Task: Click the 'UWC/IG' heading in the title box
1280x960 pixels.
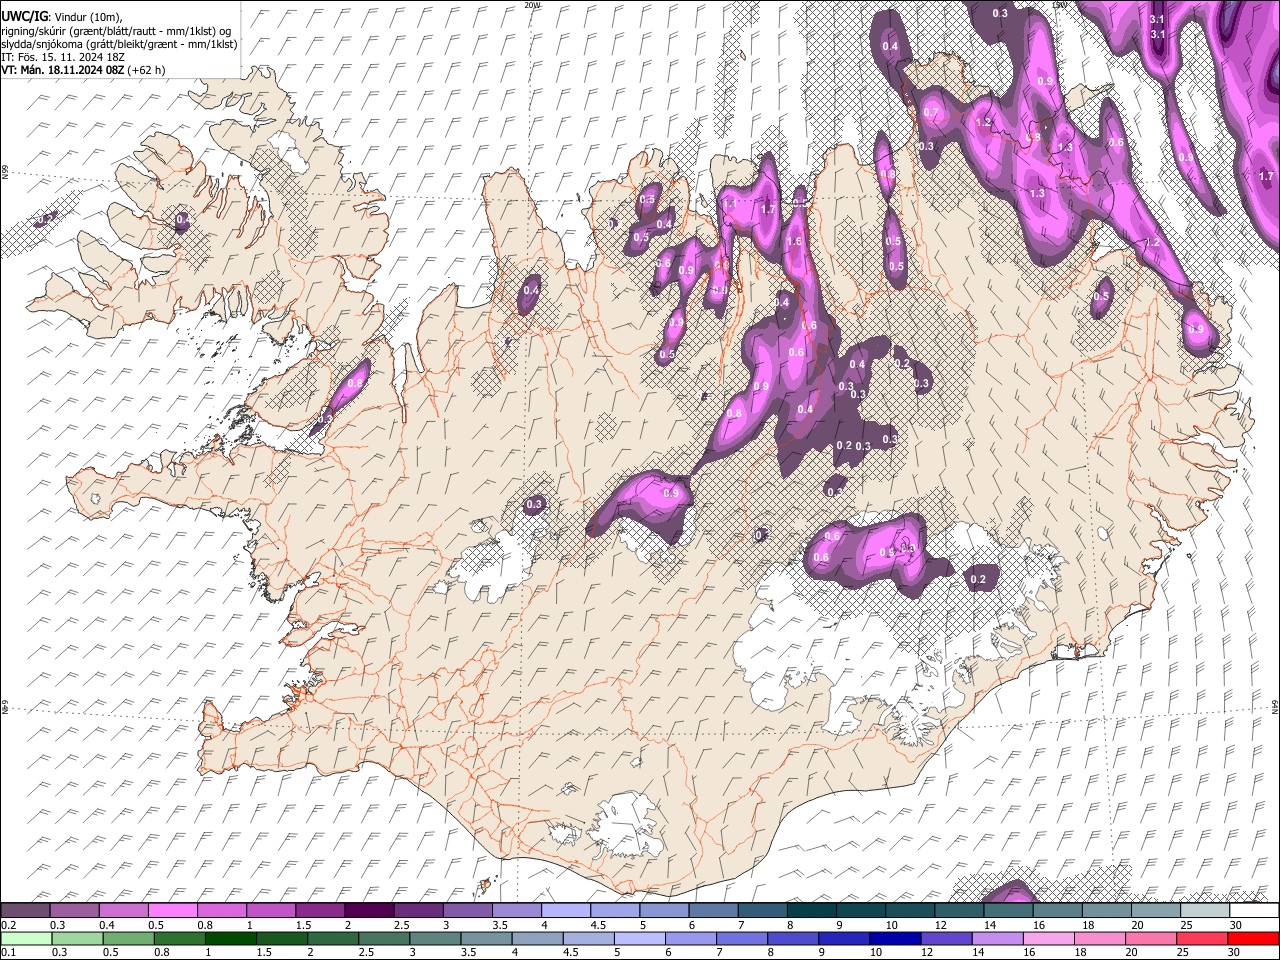Action: [24, 17]
